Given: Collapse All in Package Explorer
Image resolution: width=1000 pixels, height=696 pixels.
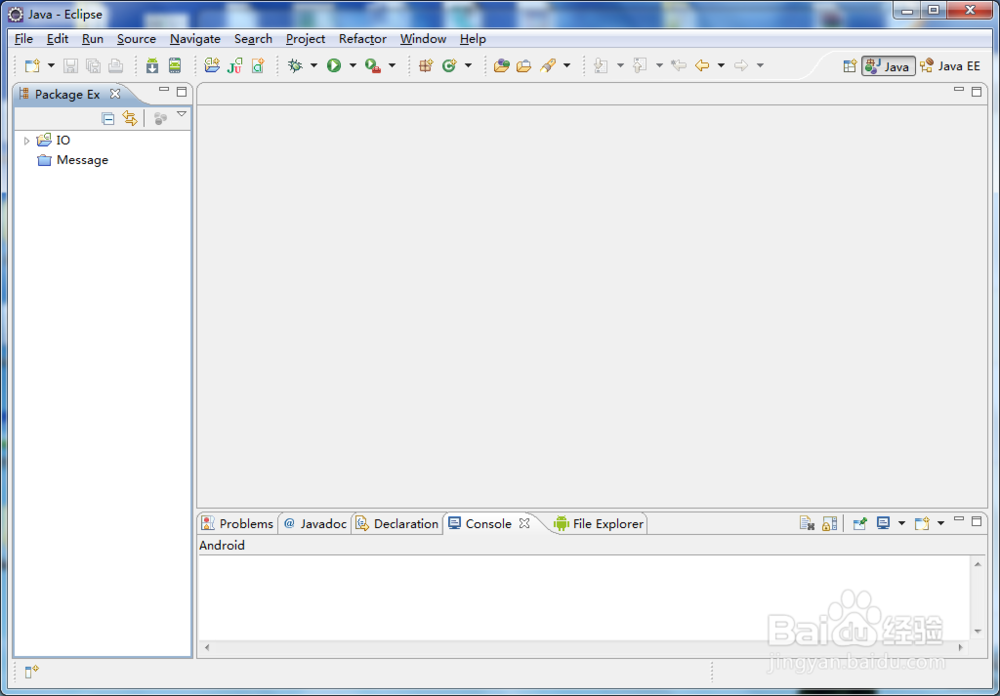Looking at the screenshot, I should (108, 119).
